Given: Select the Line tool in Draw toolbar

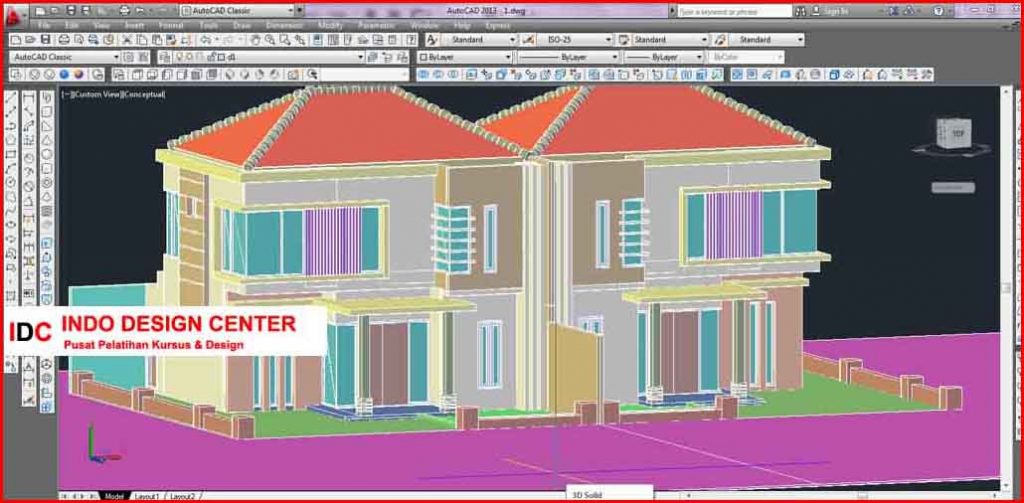Looking at the screenshot, I should 11,99.
